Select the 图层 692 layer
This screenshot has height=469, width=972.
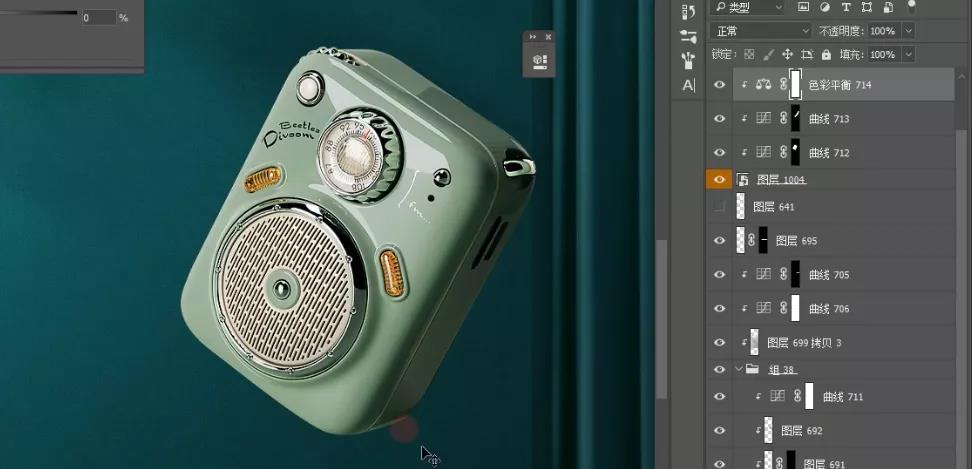[x=844, y=431]
